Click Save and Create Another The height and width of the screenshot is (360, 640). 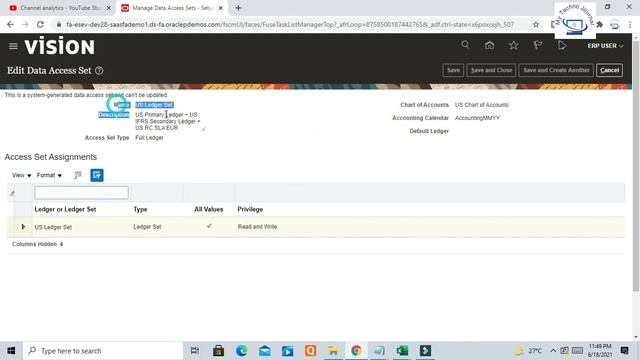556,70
